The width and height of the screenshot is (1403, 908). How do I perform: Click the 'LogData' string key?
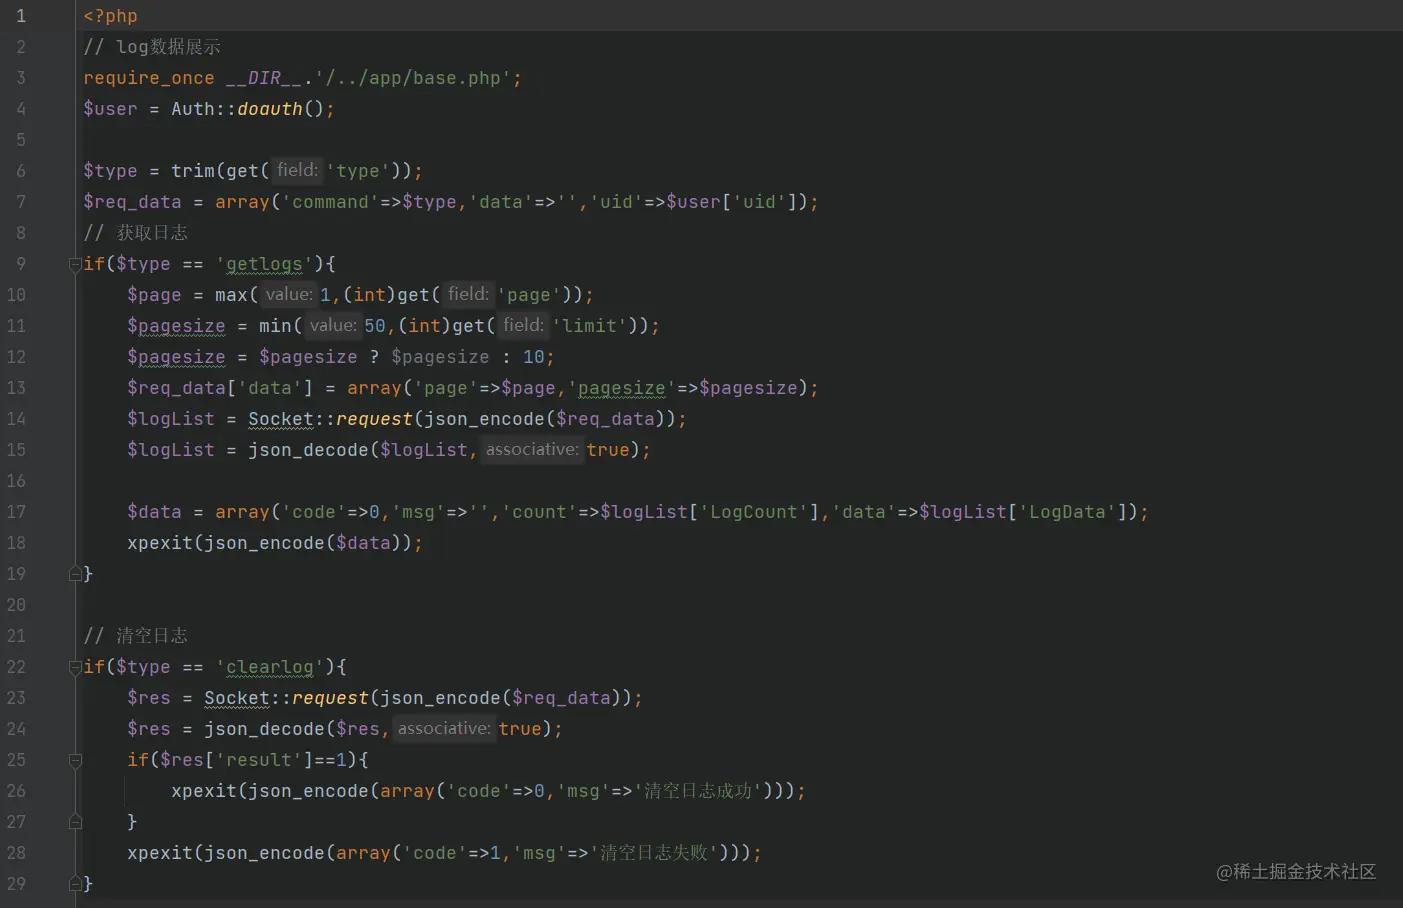(x=1067, y=512)
